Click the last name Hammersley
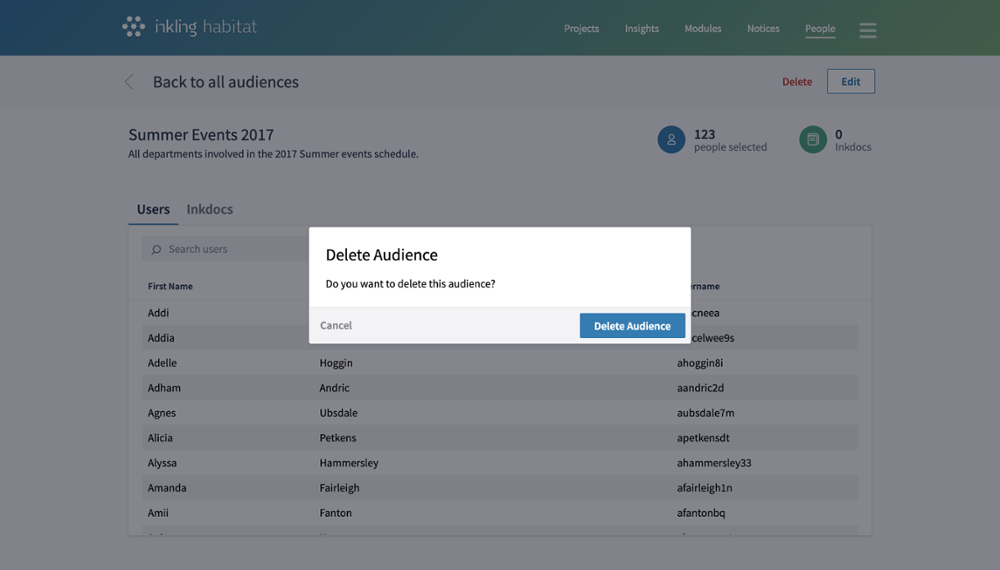Image resolution: width=1000 pixels, height=570 pixels. [x=349, y=463]
